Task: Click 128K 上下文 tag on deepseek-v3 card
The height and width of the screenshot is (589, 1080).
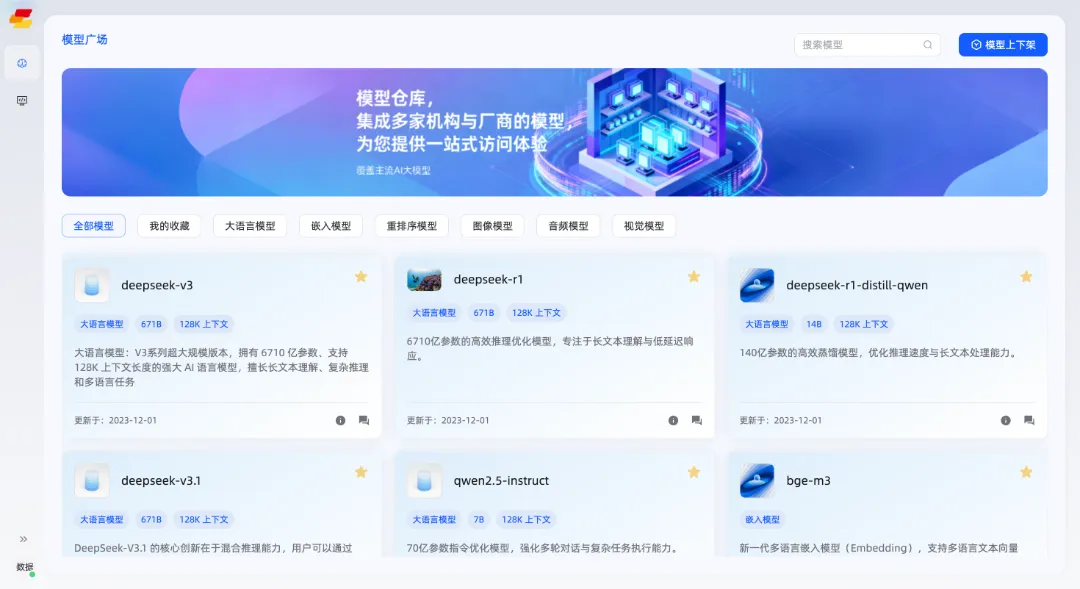Action: click(x=204, y=324)
